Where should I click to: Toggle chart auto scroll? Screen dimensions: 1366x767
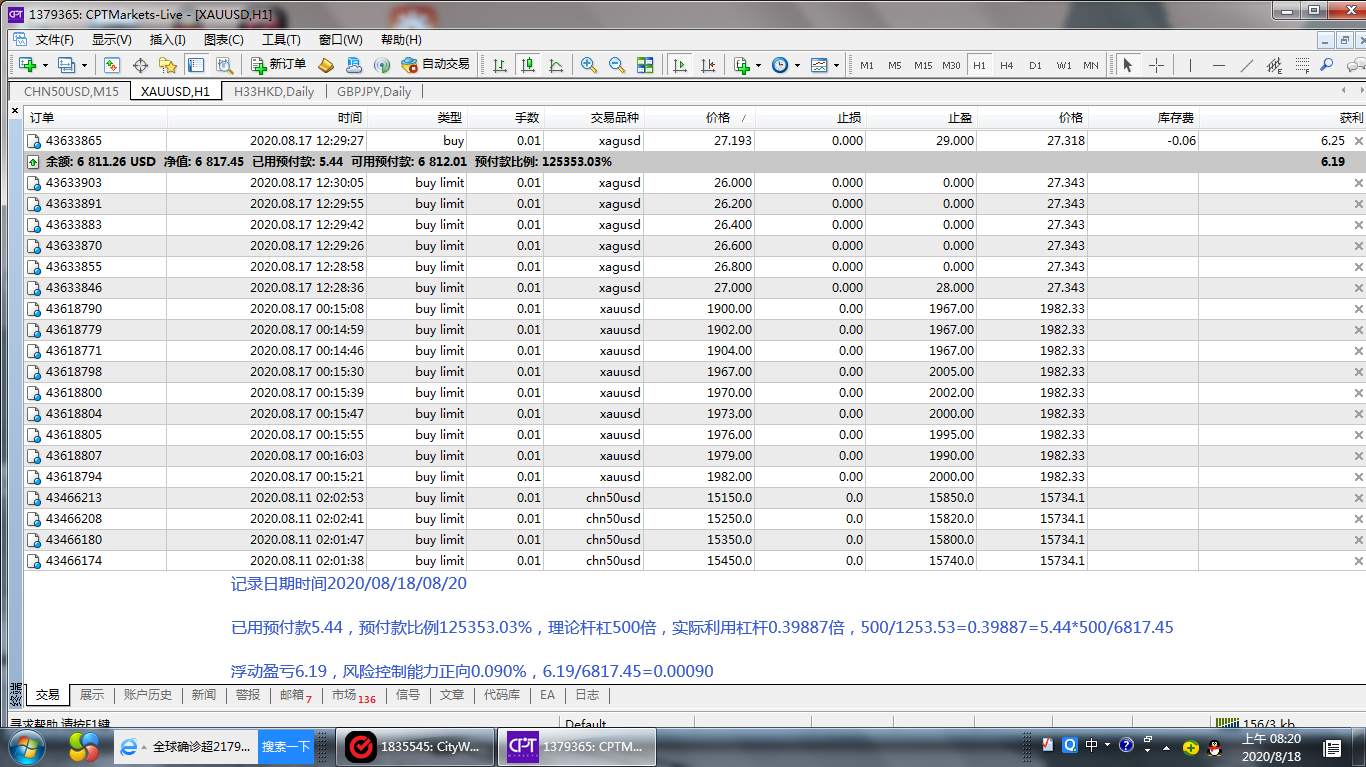point(680,65)
